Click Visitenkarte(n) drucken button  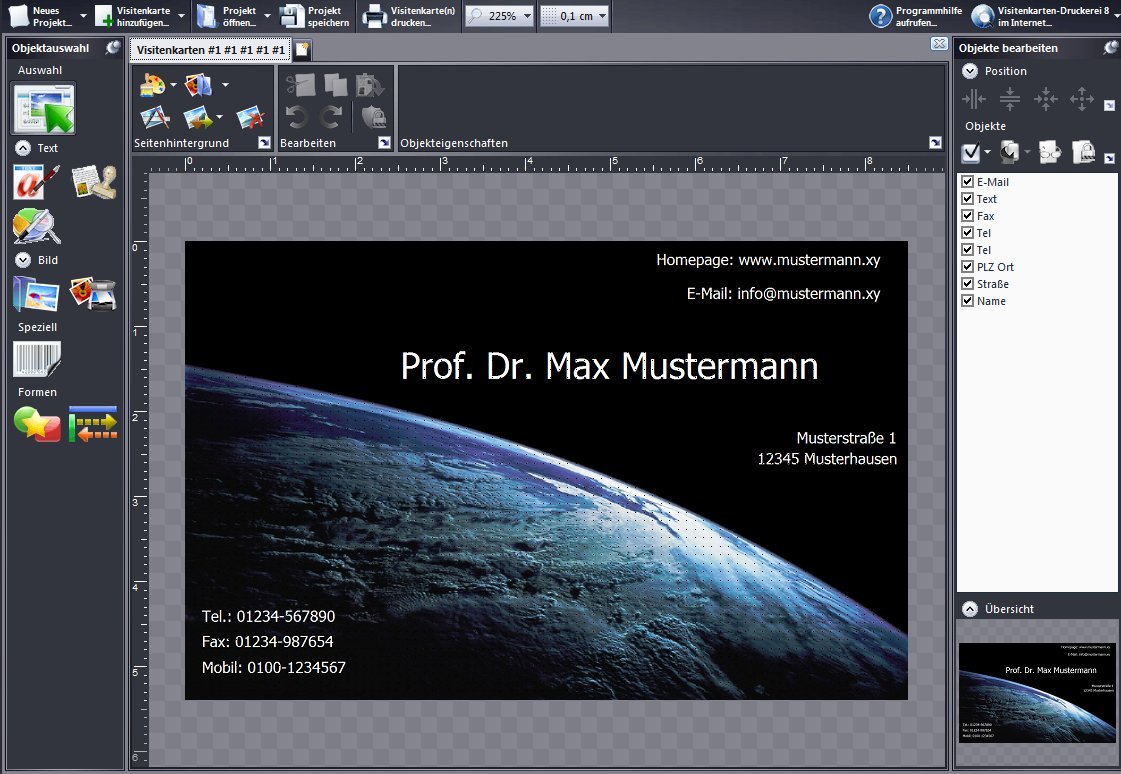pyautogui.click(x=409, y=16)
